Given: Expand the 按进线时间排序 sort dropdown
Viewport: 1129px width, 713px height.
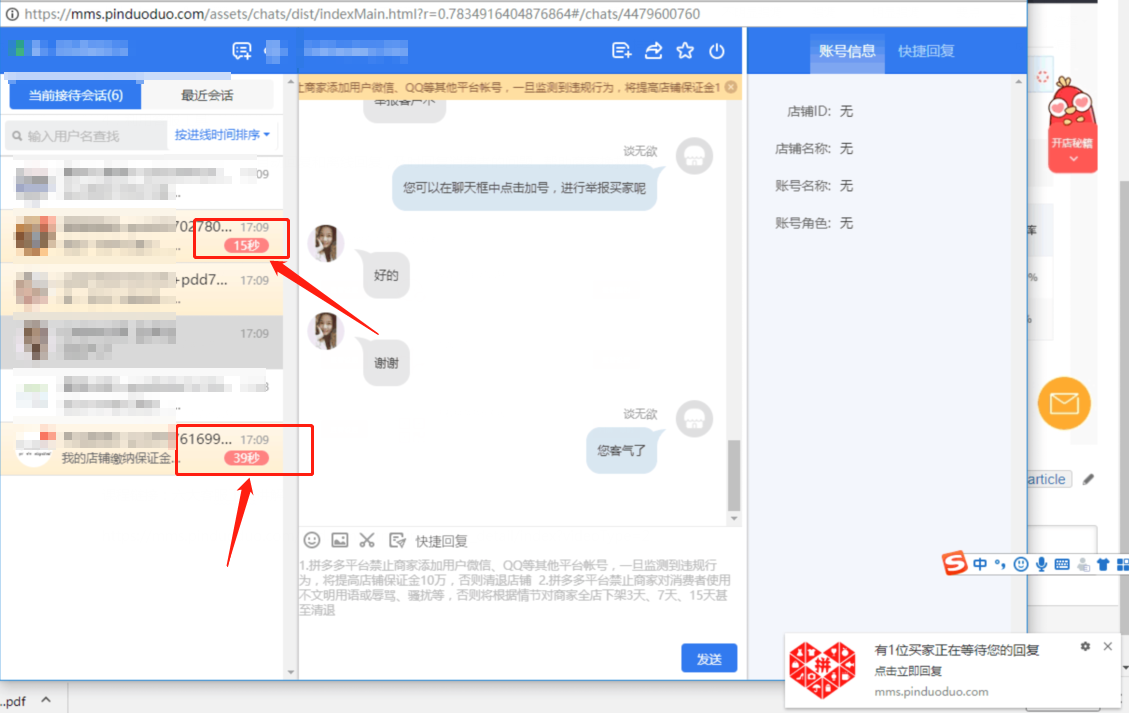Looking at the screenshot, I should 222,134.
